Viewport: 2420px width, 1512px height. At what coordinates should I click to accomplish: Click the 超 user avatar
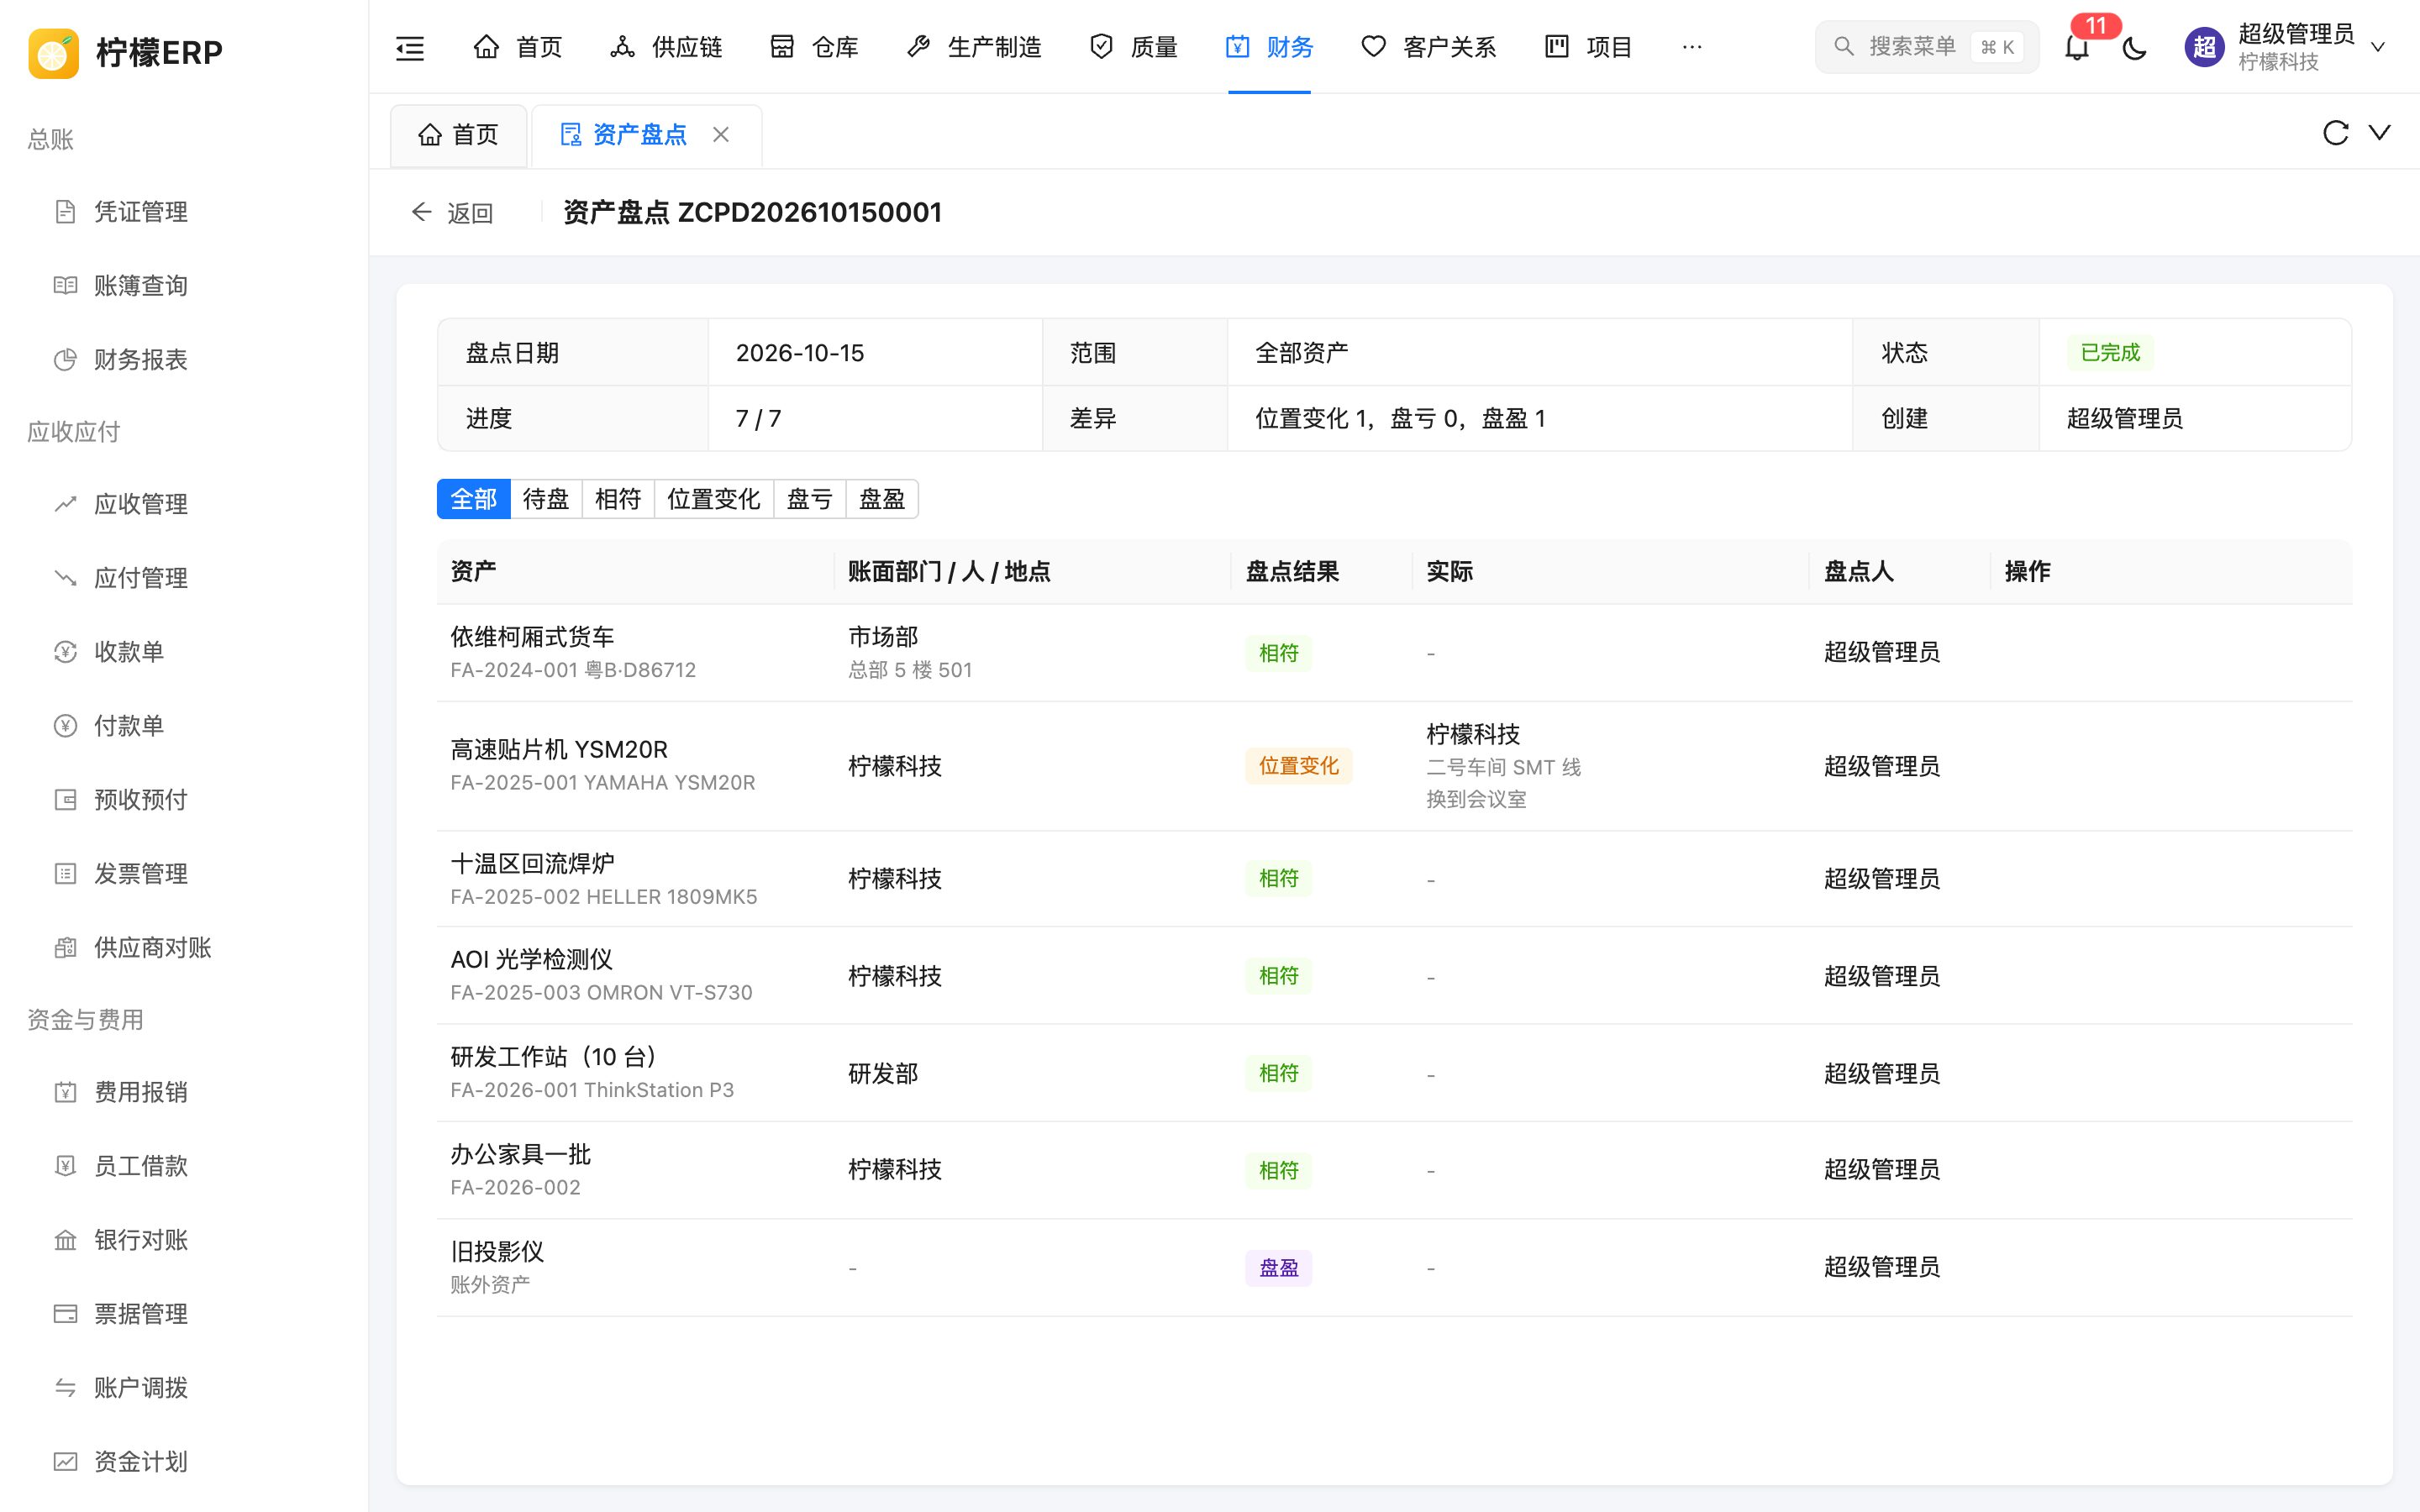click(x=2204, y=47)
